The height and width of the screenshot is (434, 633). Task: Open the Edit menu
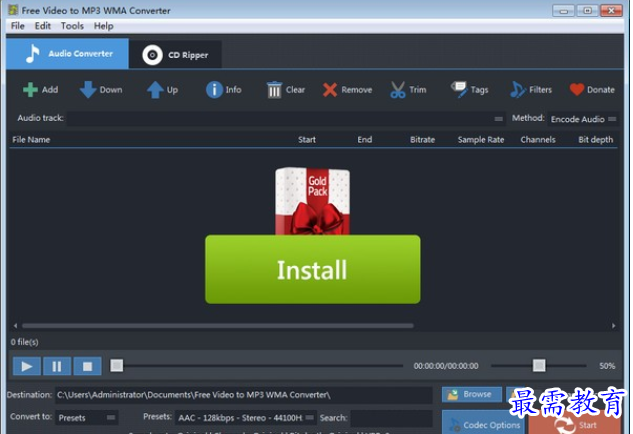(x=42, y=26)
